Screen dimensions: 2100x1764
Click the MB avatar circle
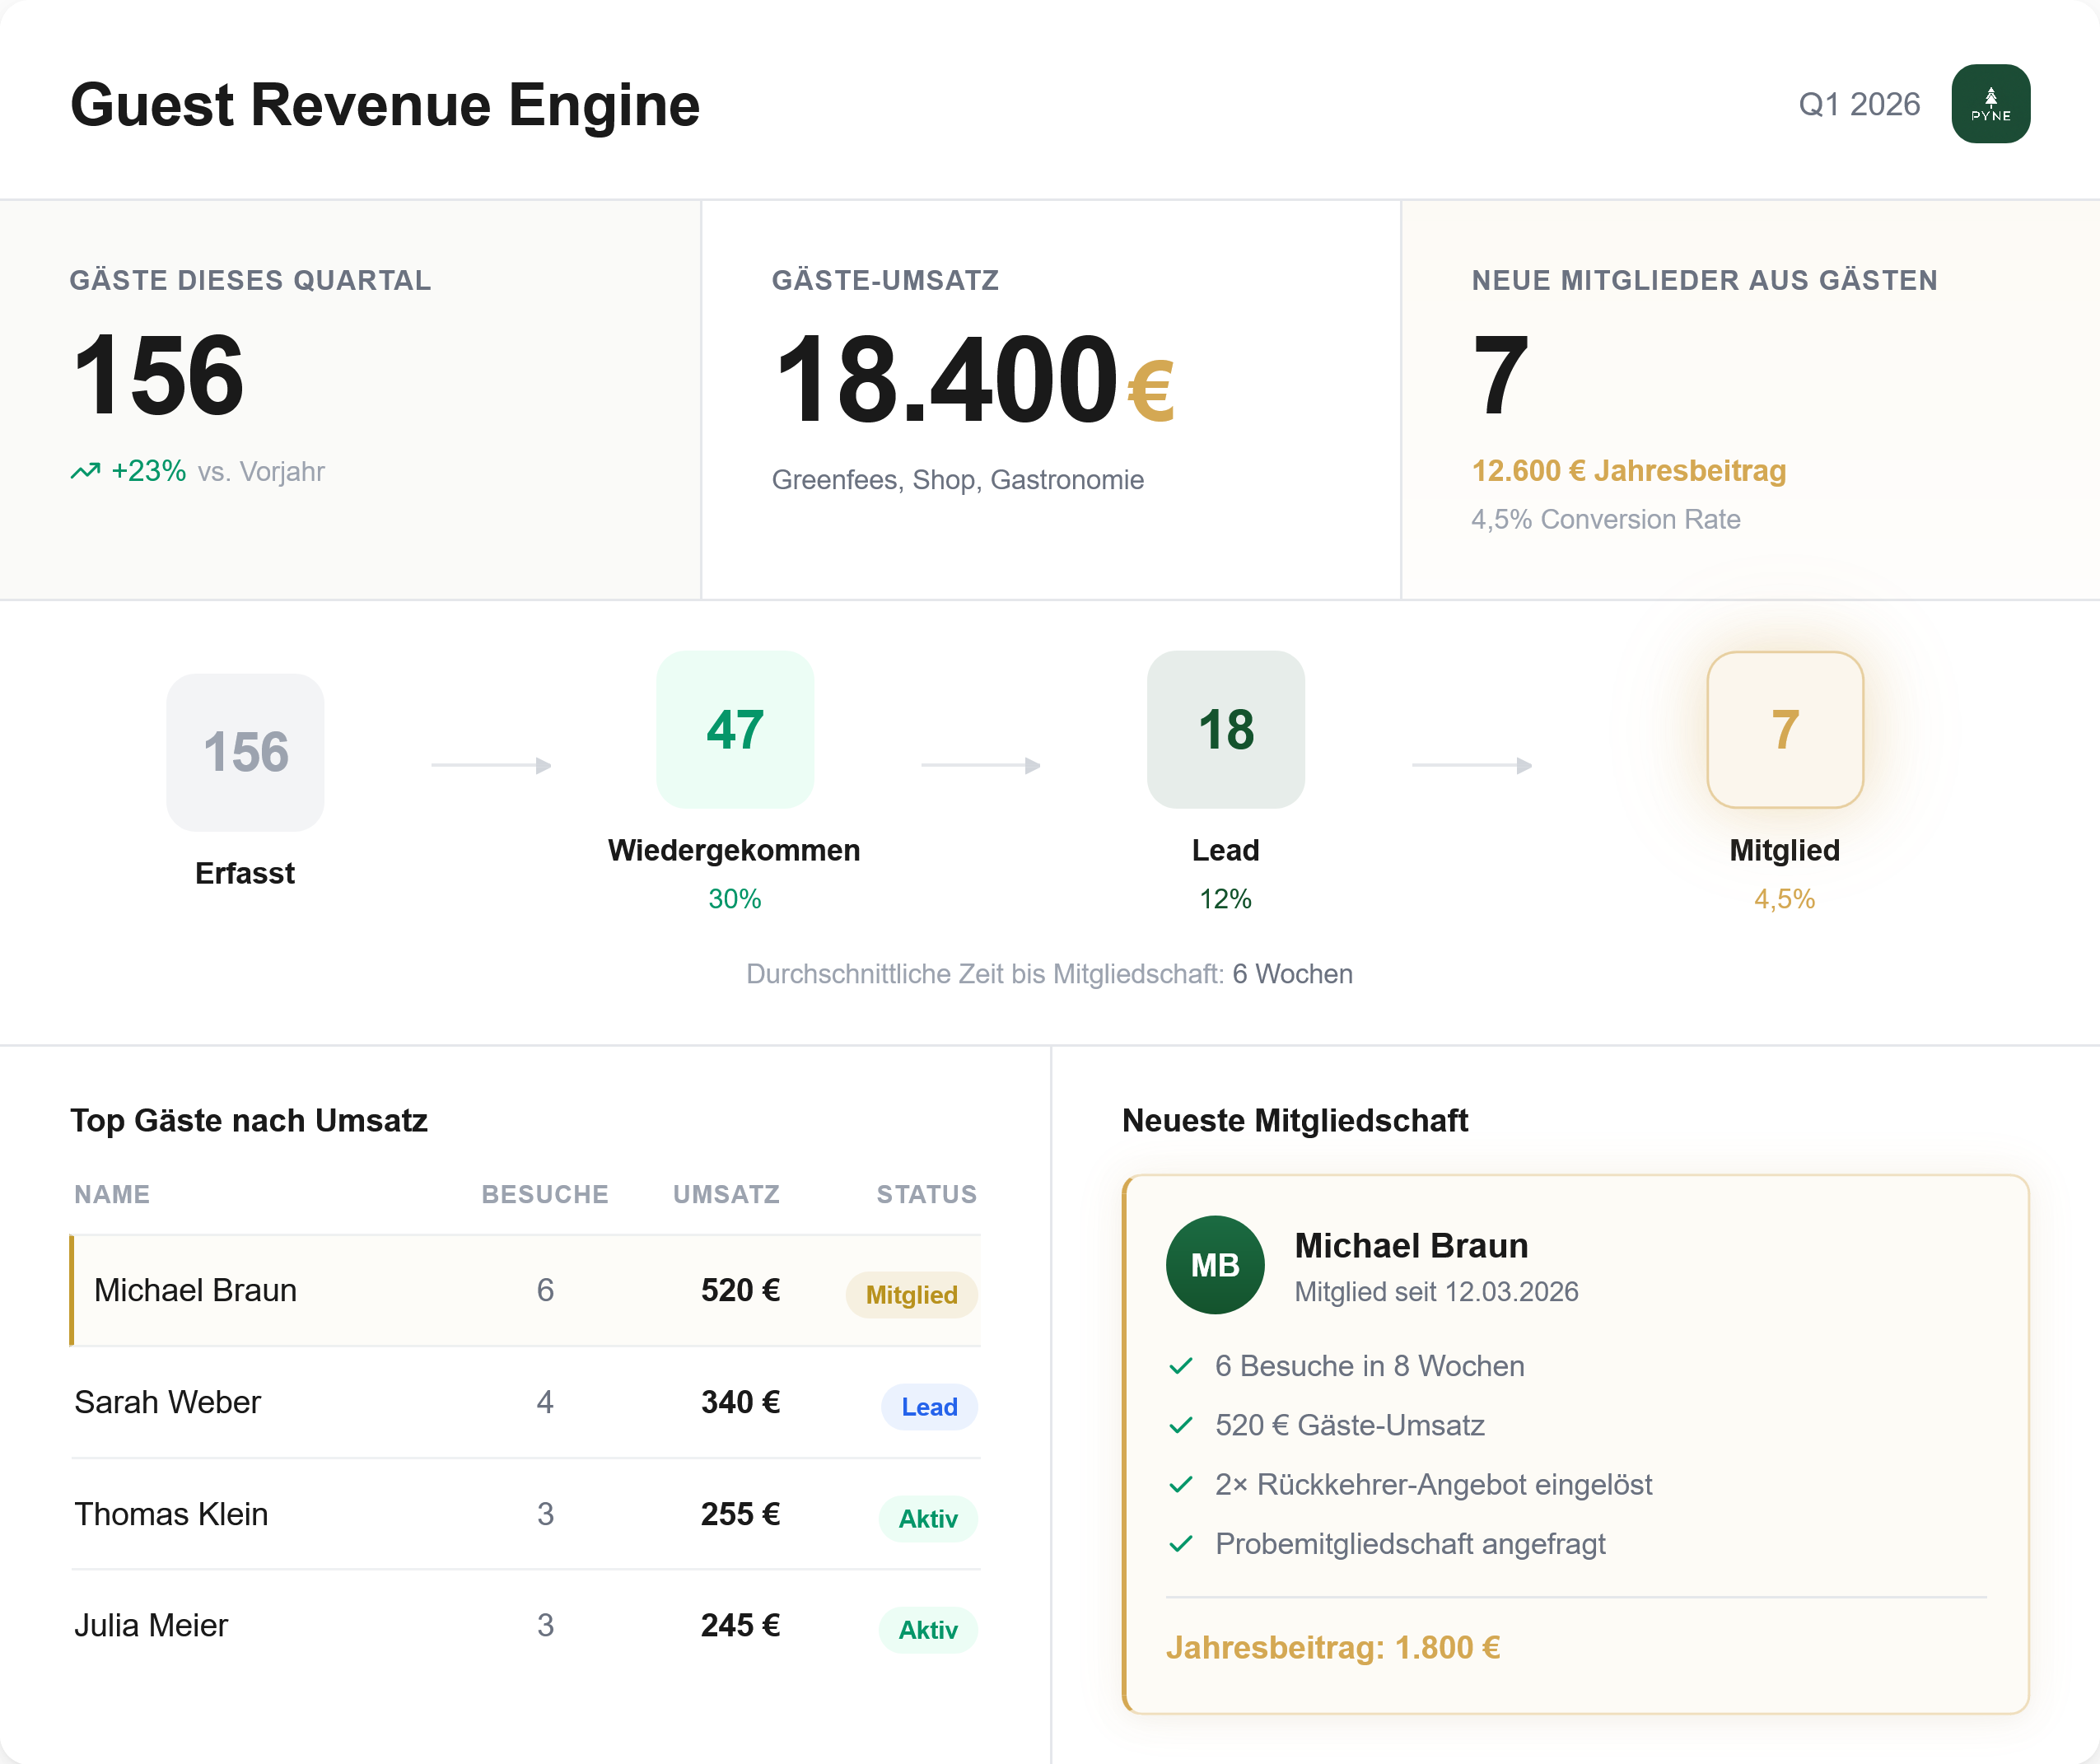pyautogui.click(x=1214, y=1264)
